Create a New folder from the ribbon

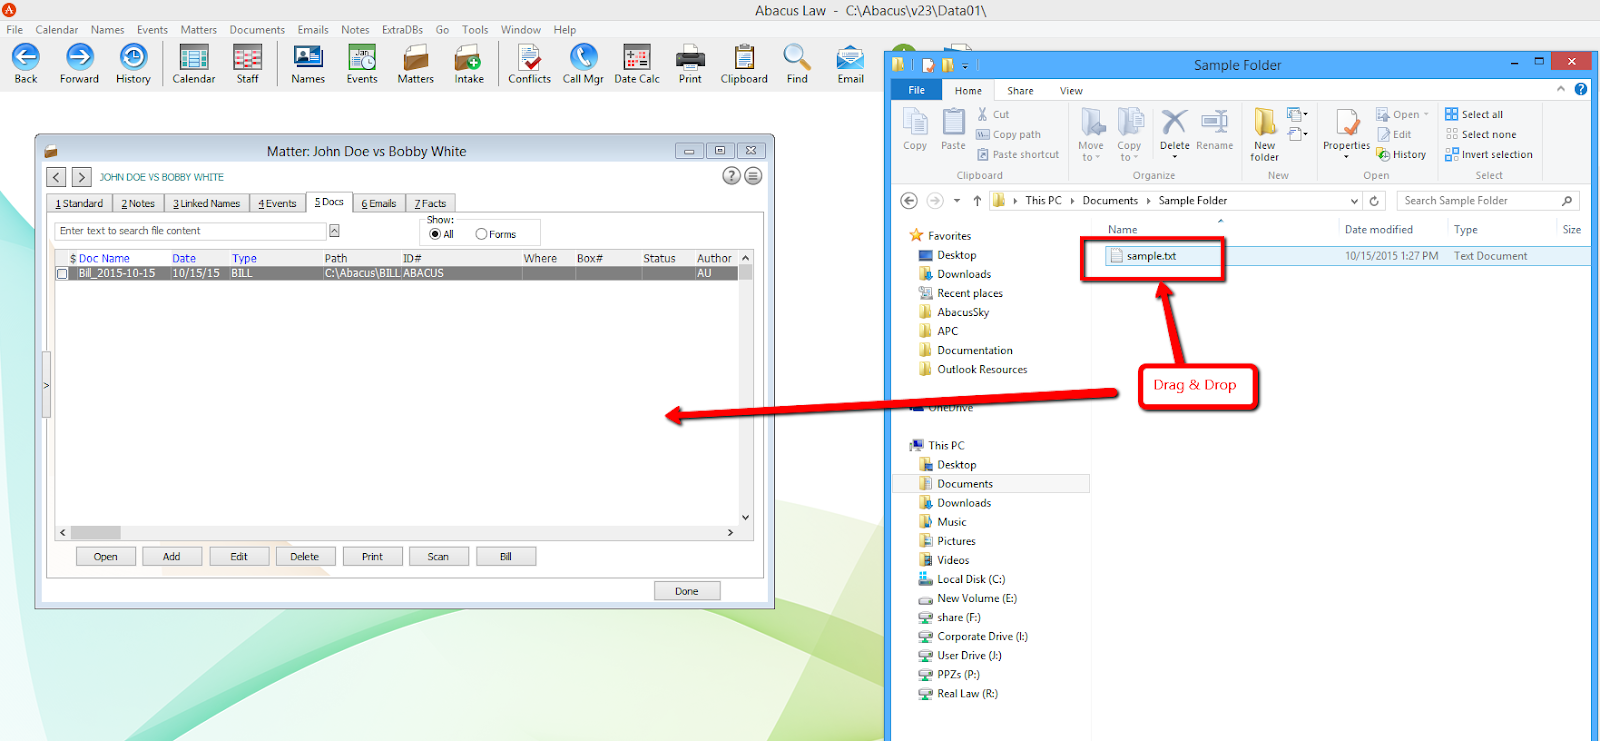pyautogui.click(x=1264, y=134)
